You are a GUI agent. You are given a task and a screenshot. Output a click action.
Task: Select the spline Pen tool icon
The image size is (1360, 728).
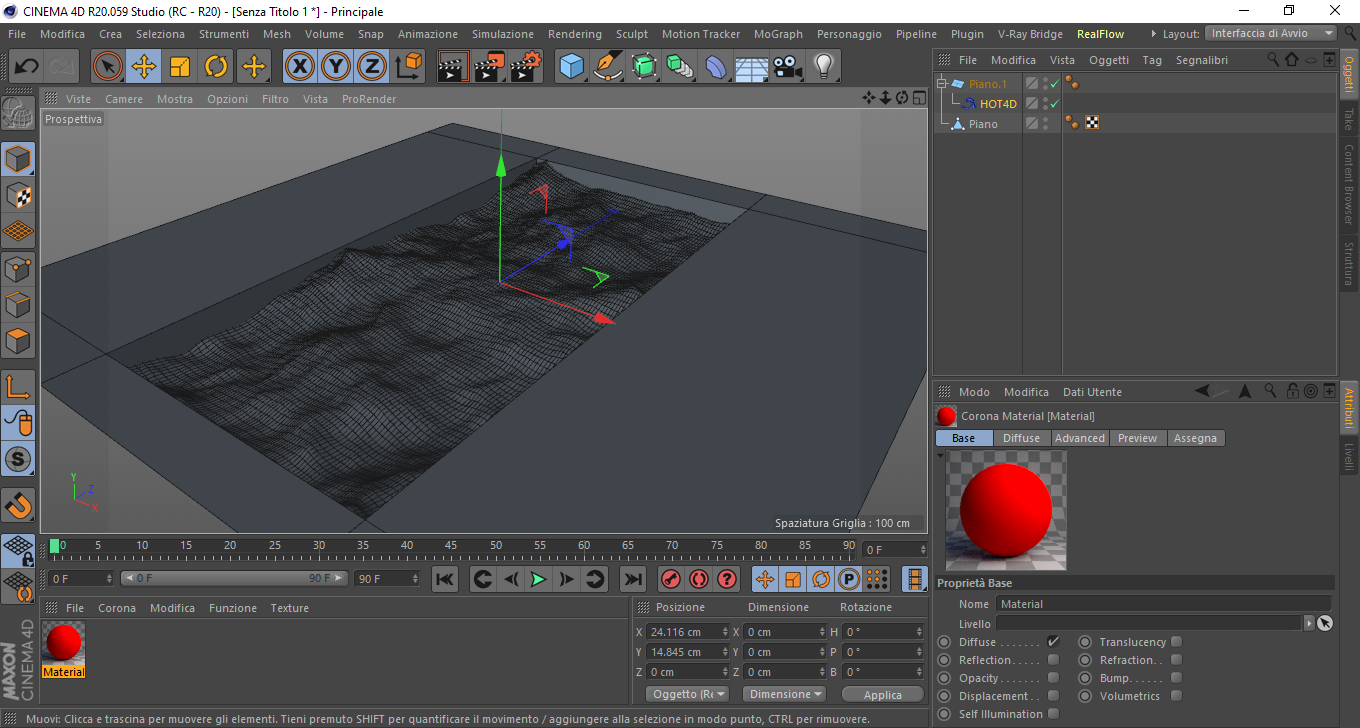coord(607,67)
